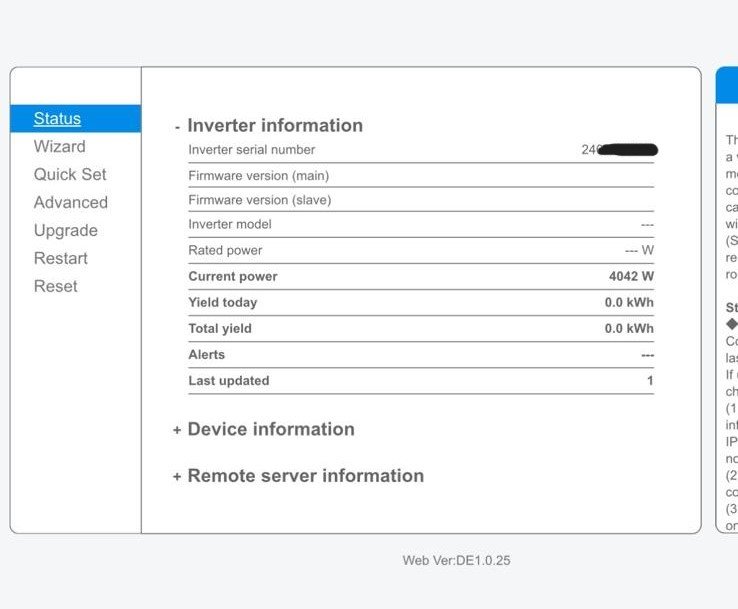738x609 pixels.
Task: Click the 4042 W current power value
Action: point(631,276)
